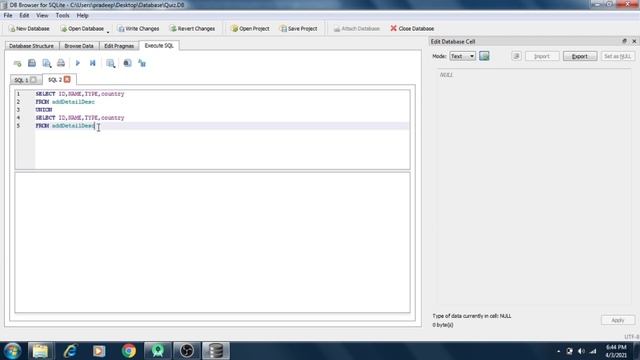The width and height of the screenshot is (640, 360).
Task: Open a new SQL tab
Action: pyautogui.click(x=17, y=63)
